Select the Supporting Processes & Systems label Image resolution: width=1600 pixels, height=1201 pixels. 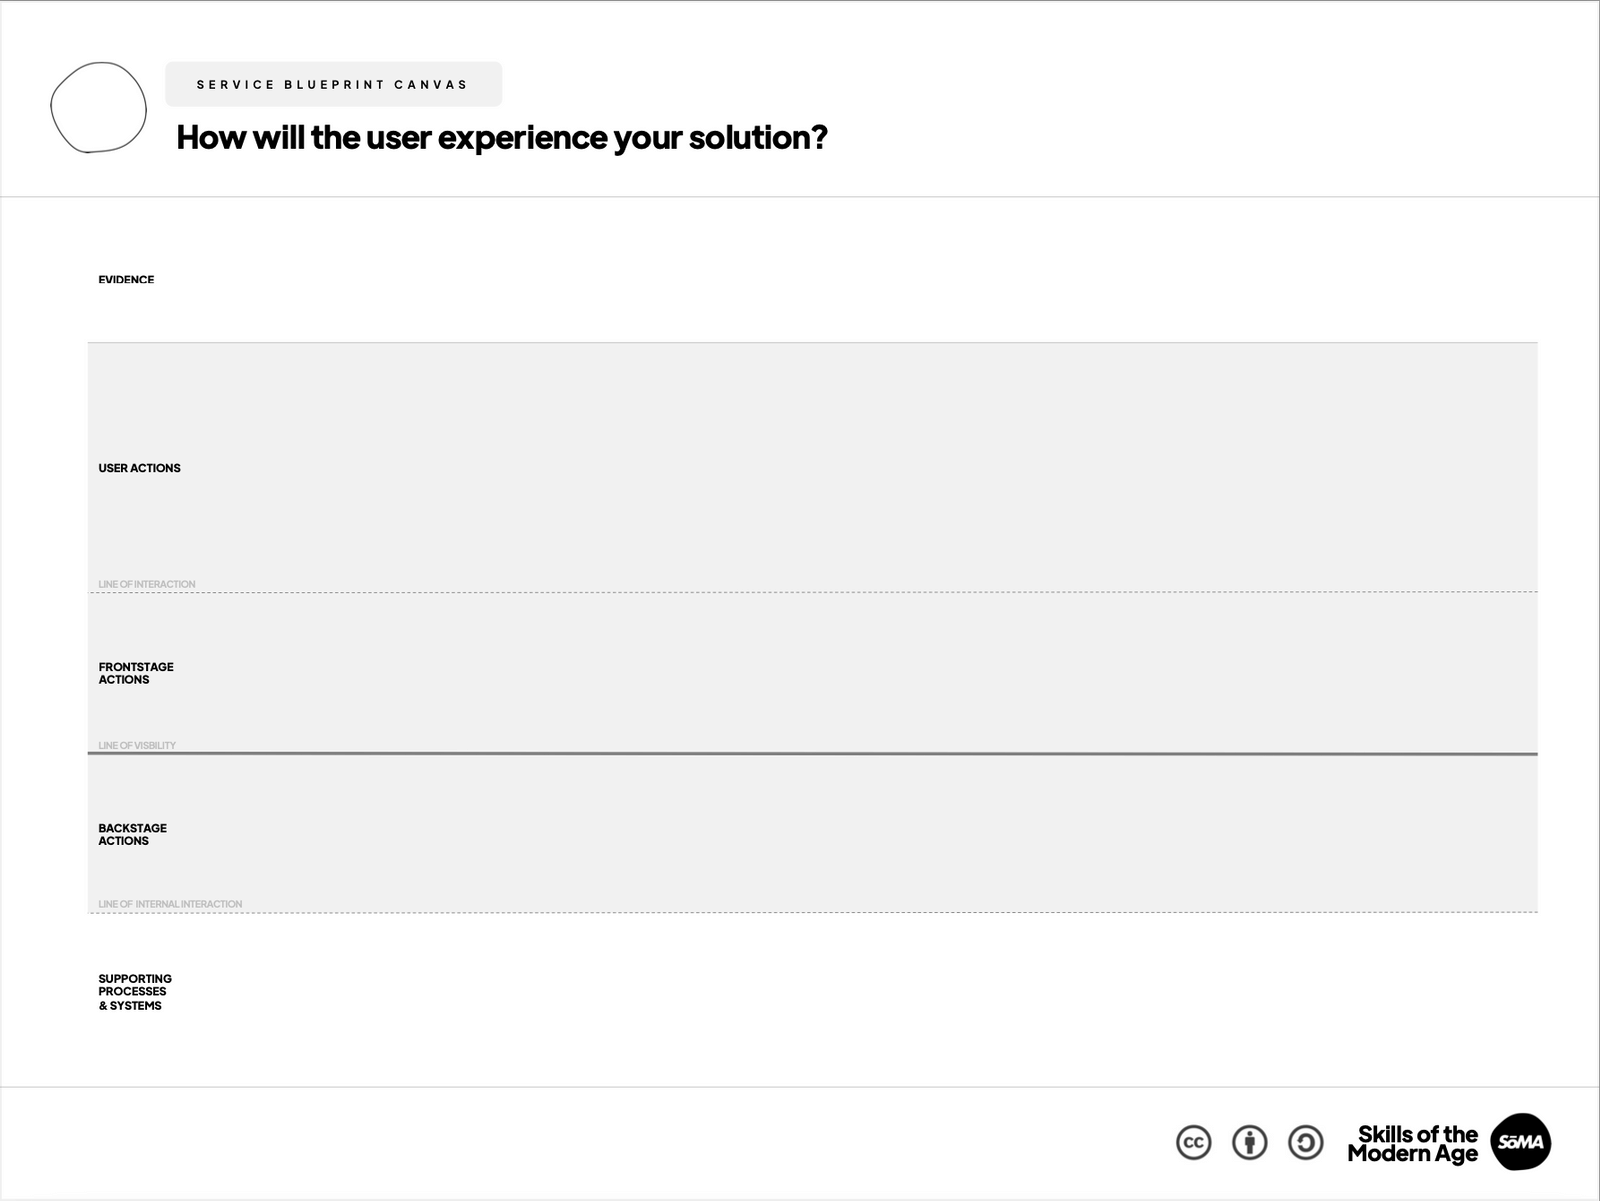134,992
